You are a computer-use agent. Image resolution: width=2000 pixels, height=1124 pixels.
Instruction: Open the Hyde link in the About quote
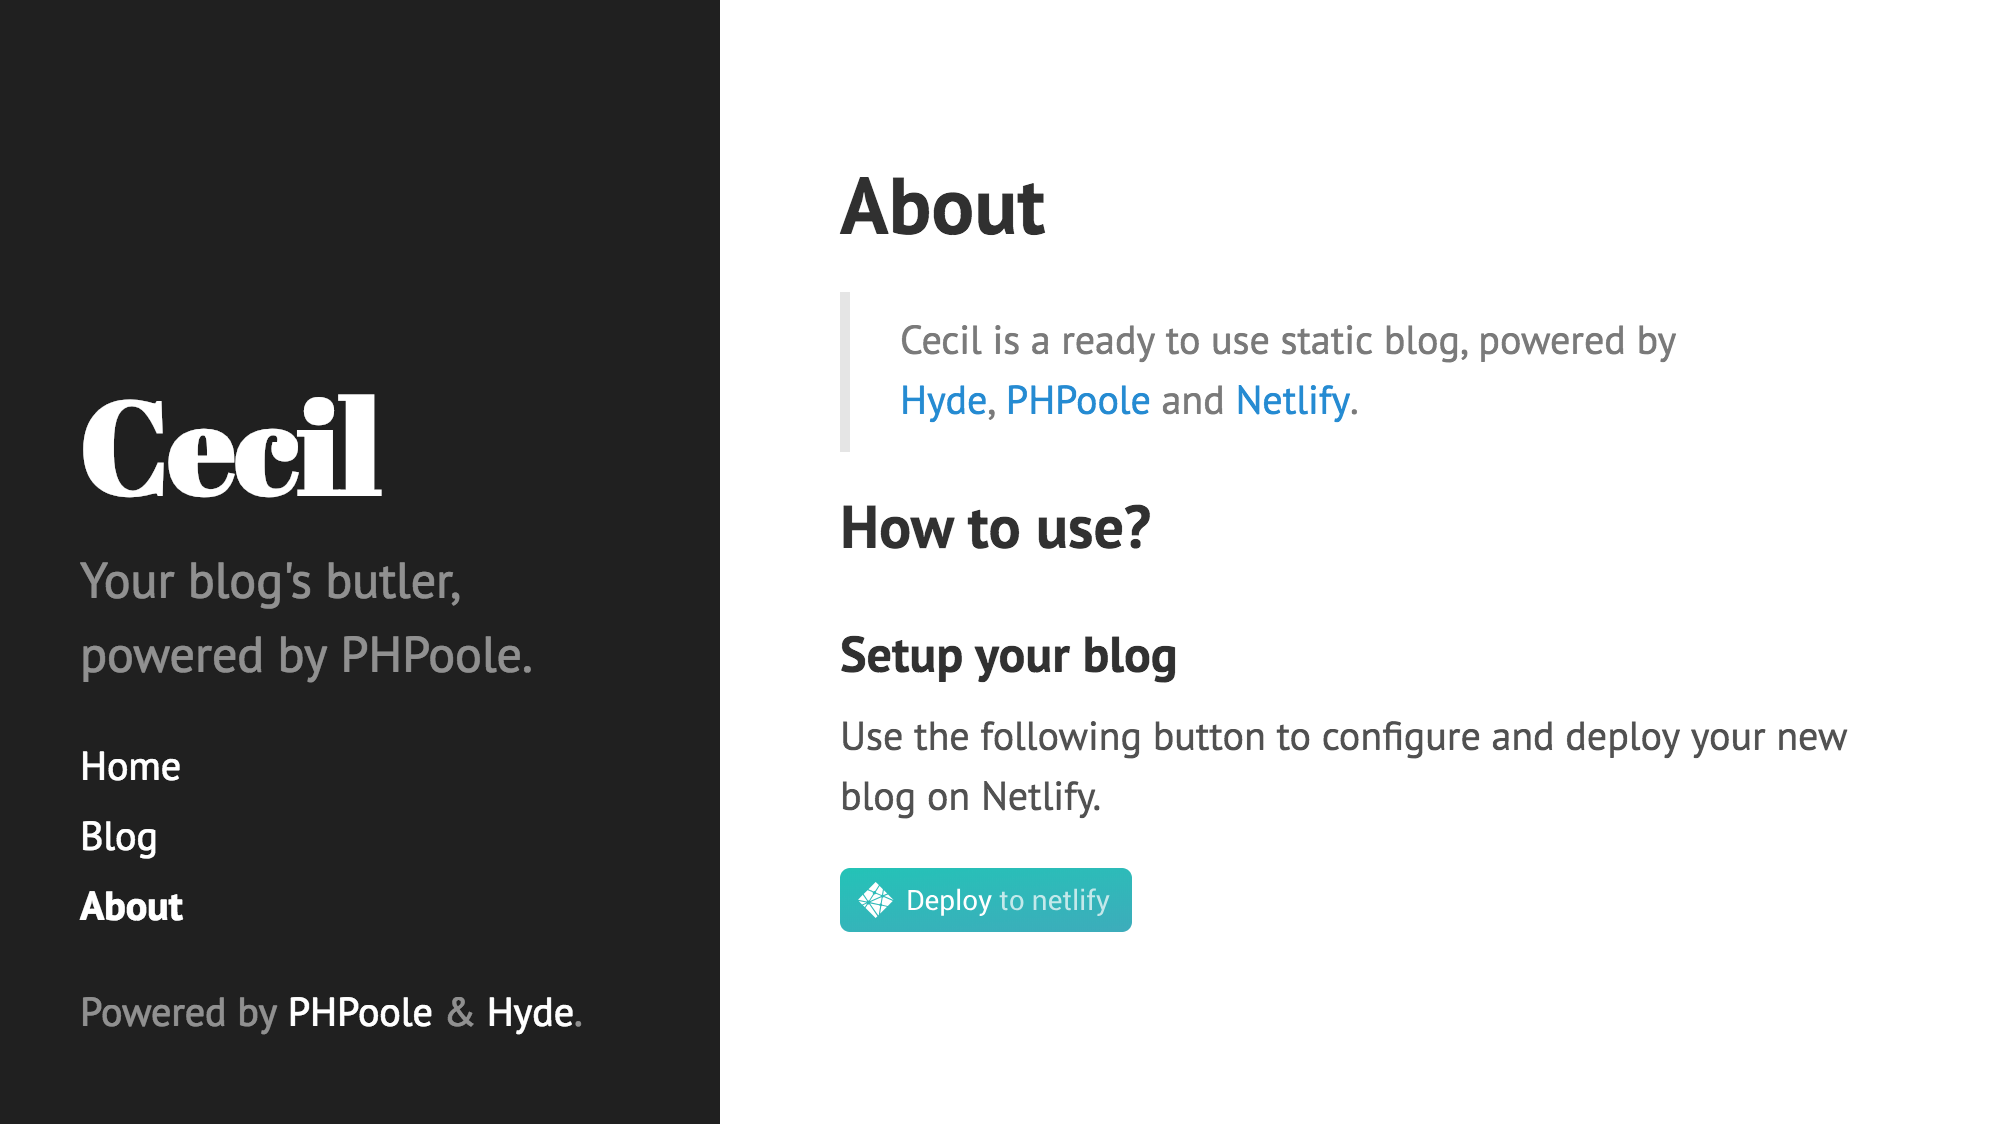pos(941,399)
